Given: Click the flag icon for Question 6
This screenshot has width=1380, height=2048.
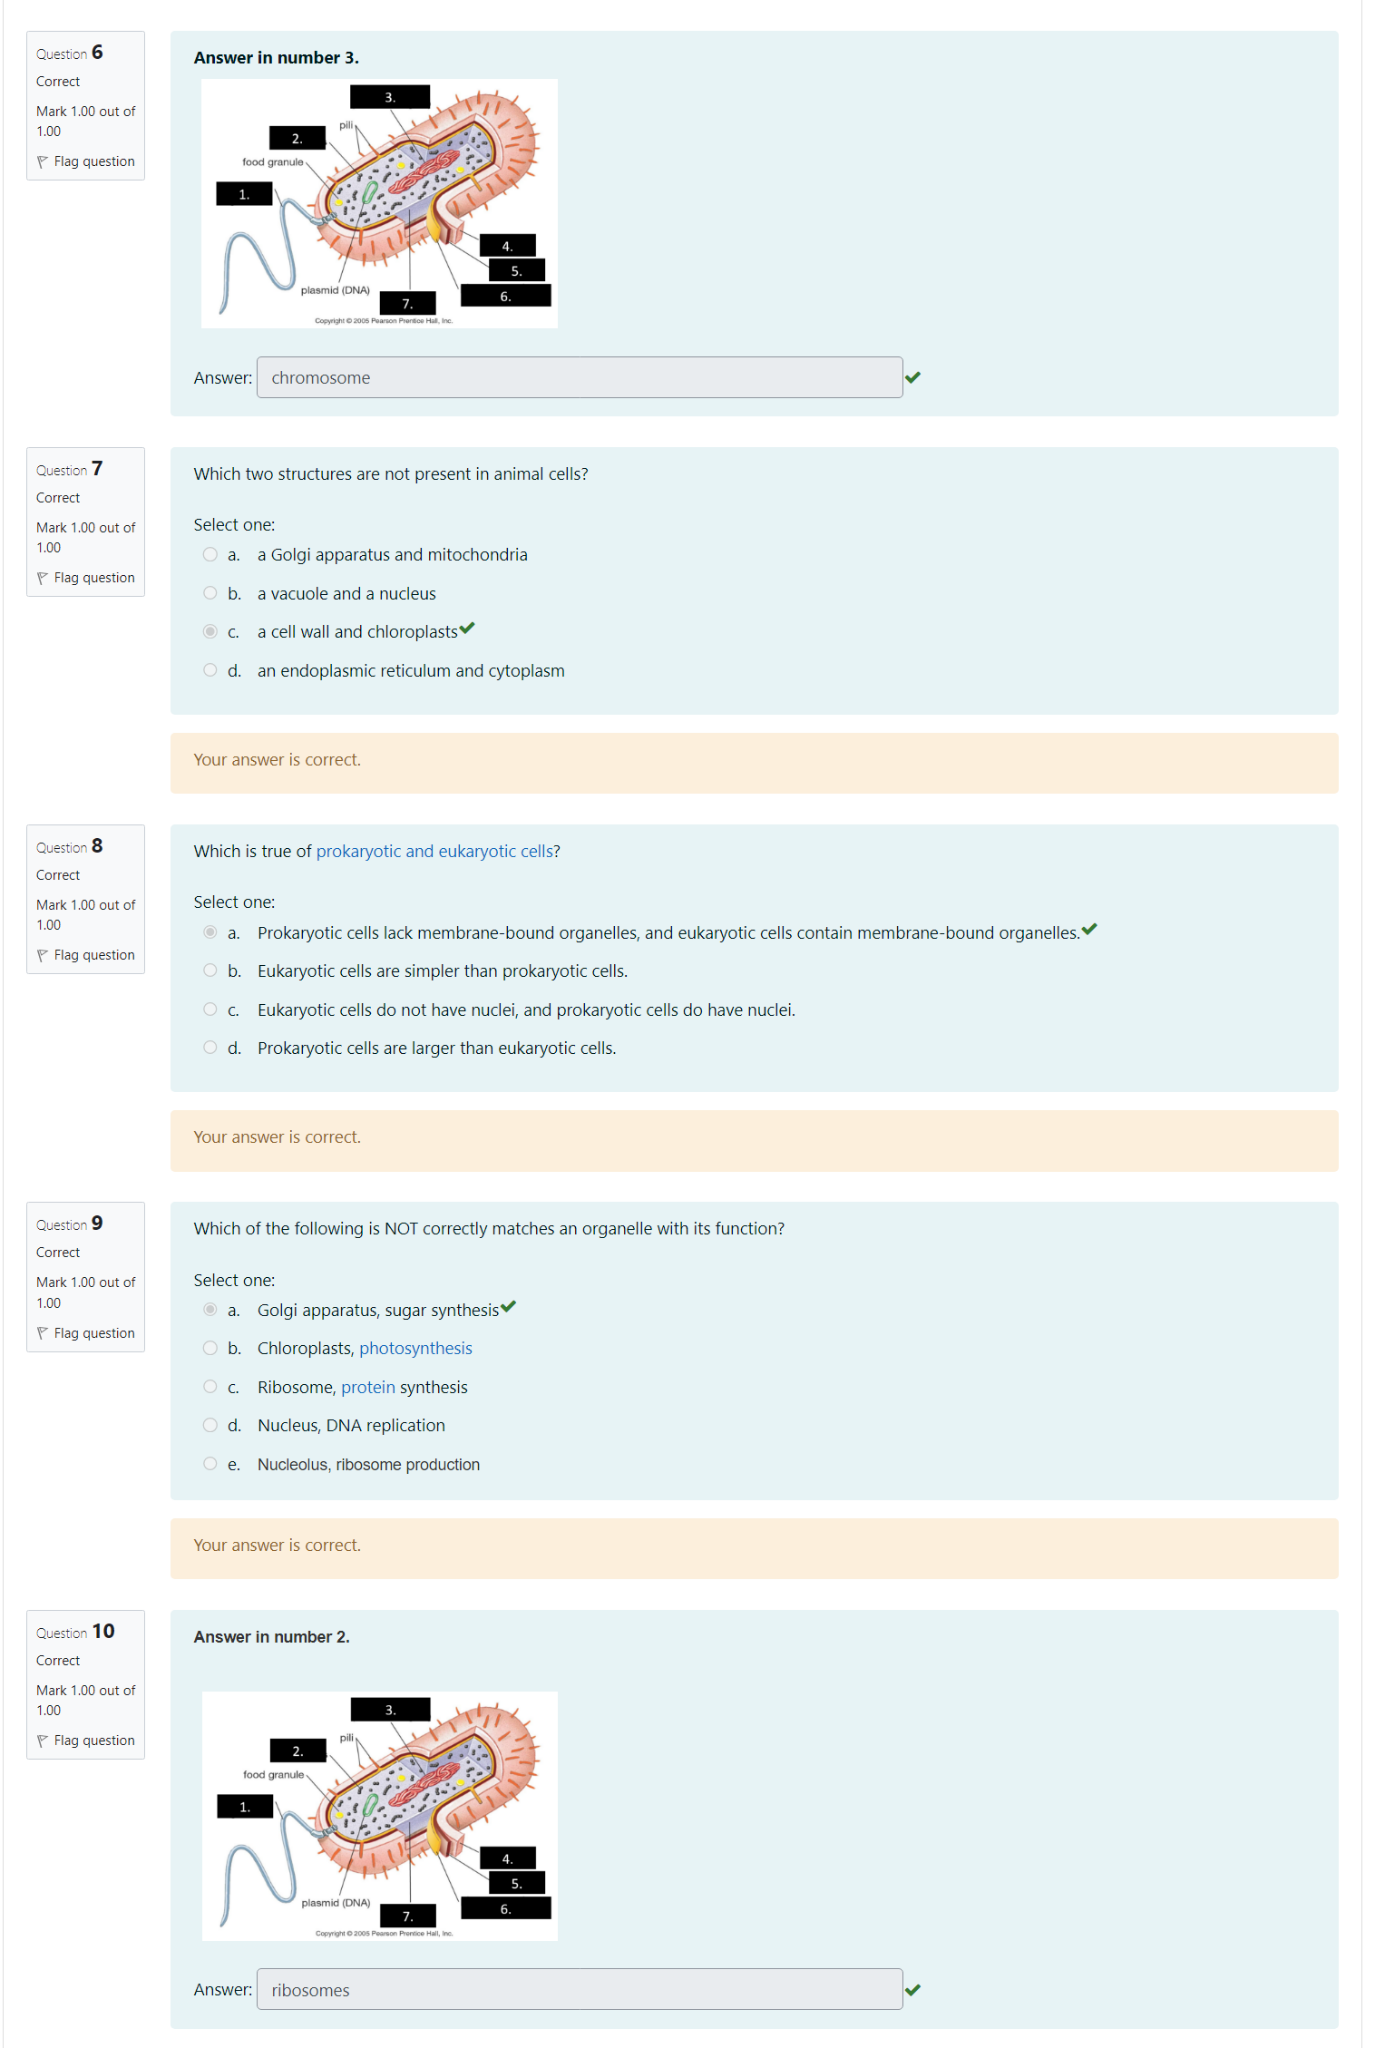Looking at the screenshot, I should [42, 162].
